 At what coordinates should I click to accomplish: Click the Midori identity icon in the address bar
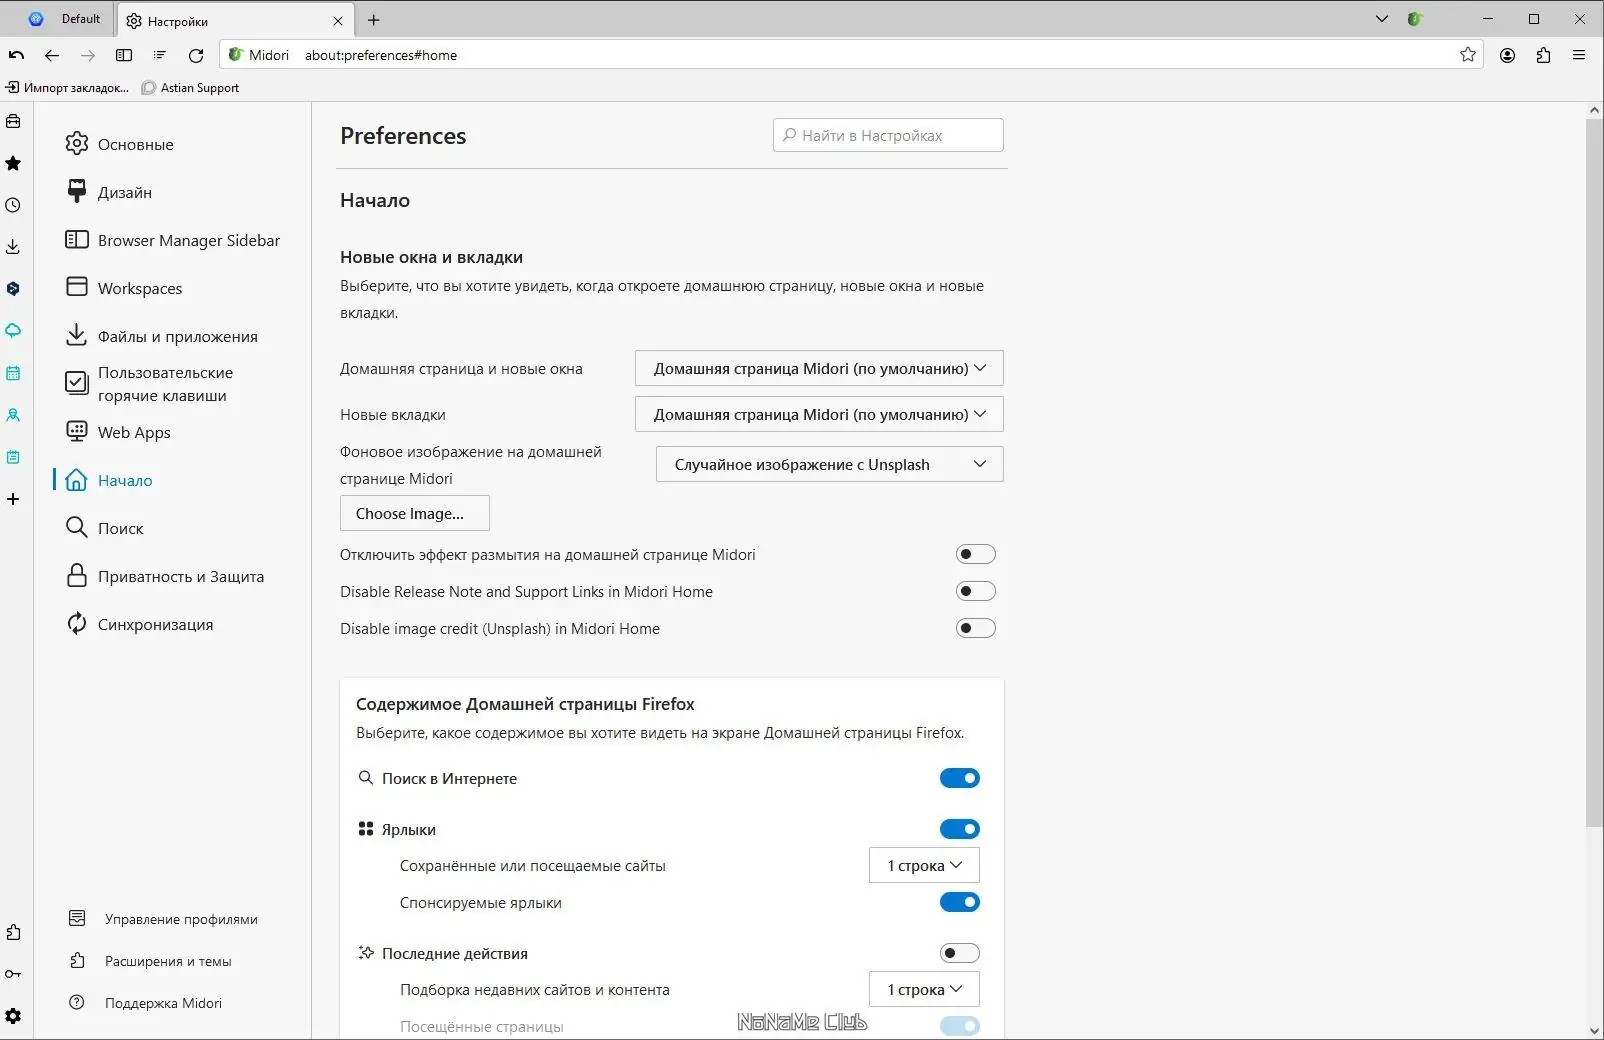click(236, 55)
